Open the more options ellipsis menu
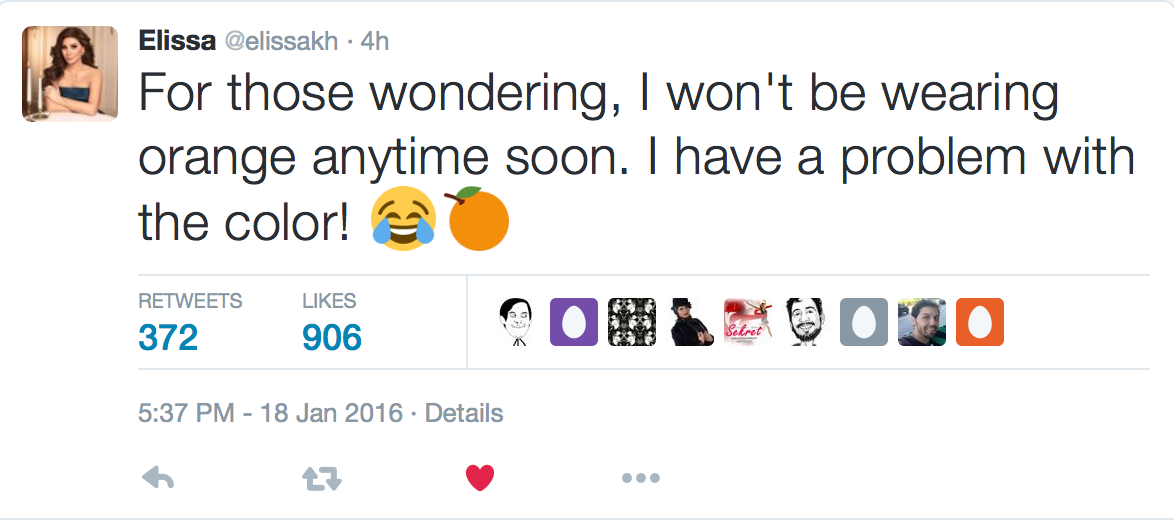This screenshot has width=1174, height=520. coord(640,479)
